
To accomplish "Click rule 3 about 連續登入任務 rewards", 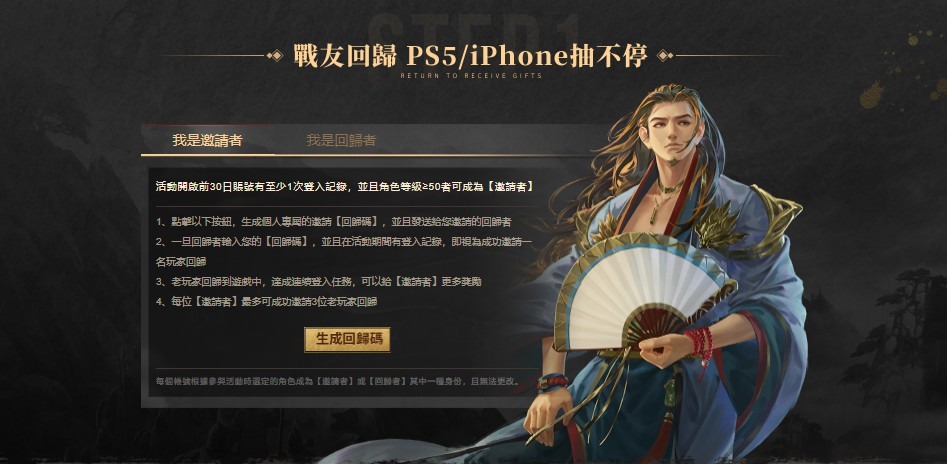I will click(x=318, y=282).
